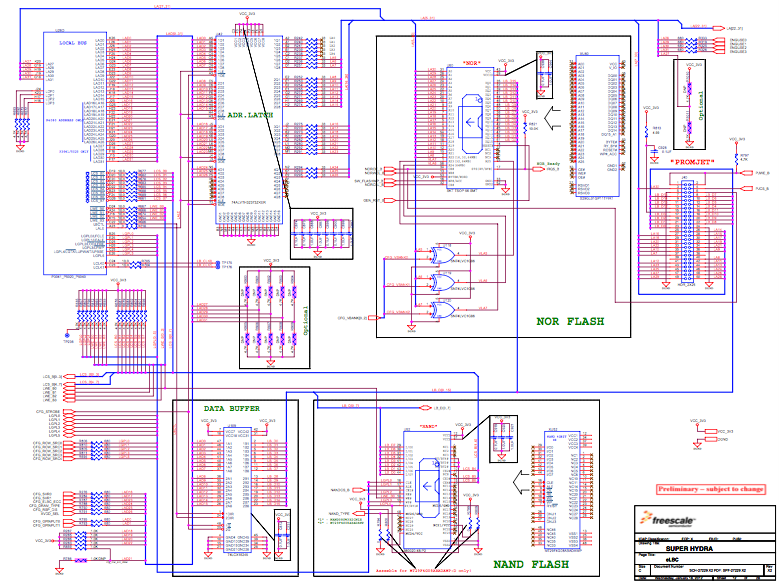
Task: Select the bottom XOR gate symbol
Action: (x=442, y=310)
